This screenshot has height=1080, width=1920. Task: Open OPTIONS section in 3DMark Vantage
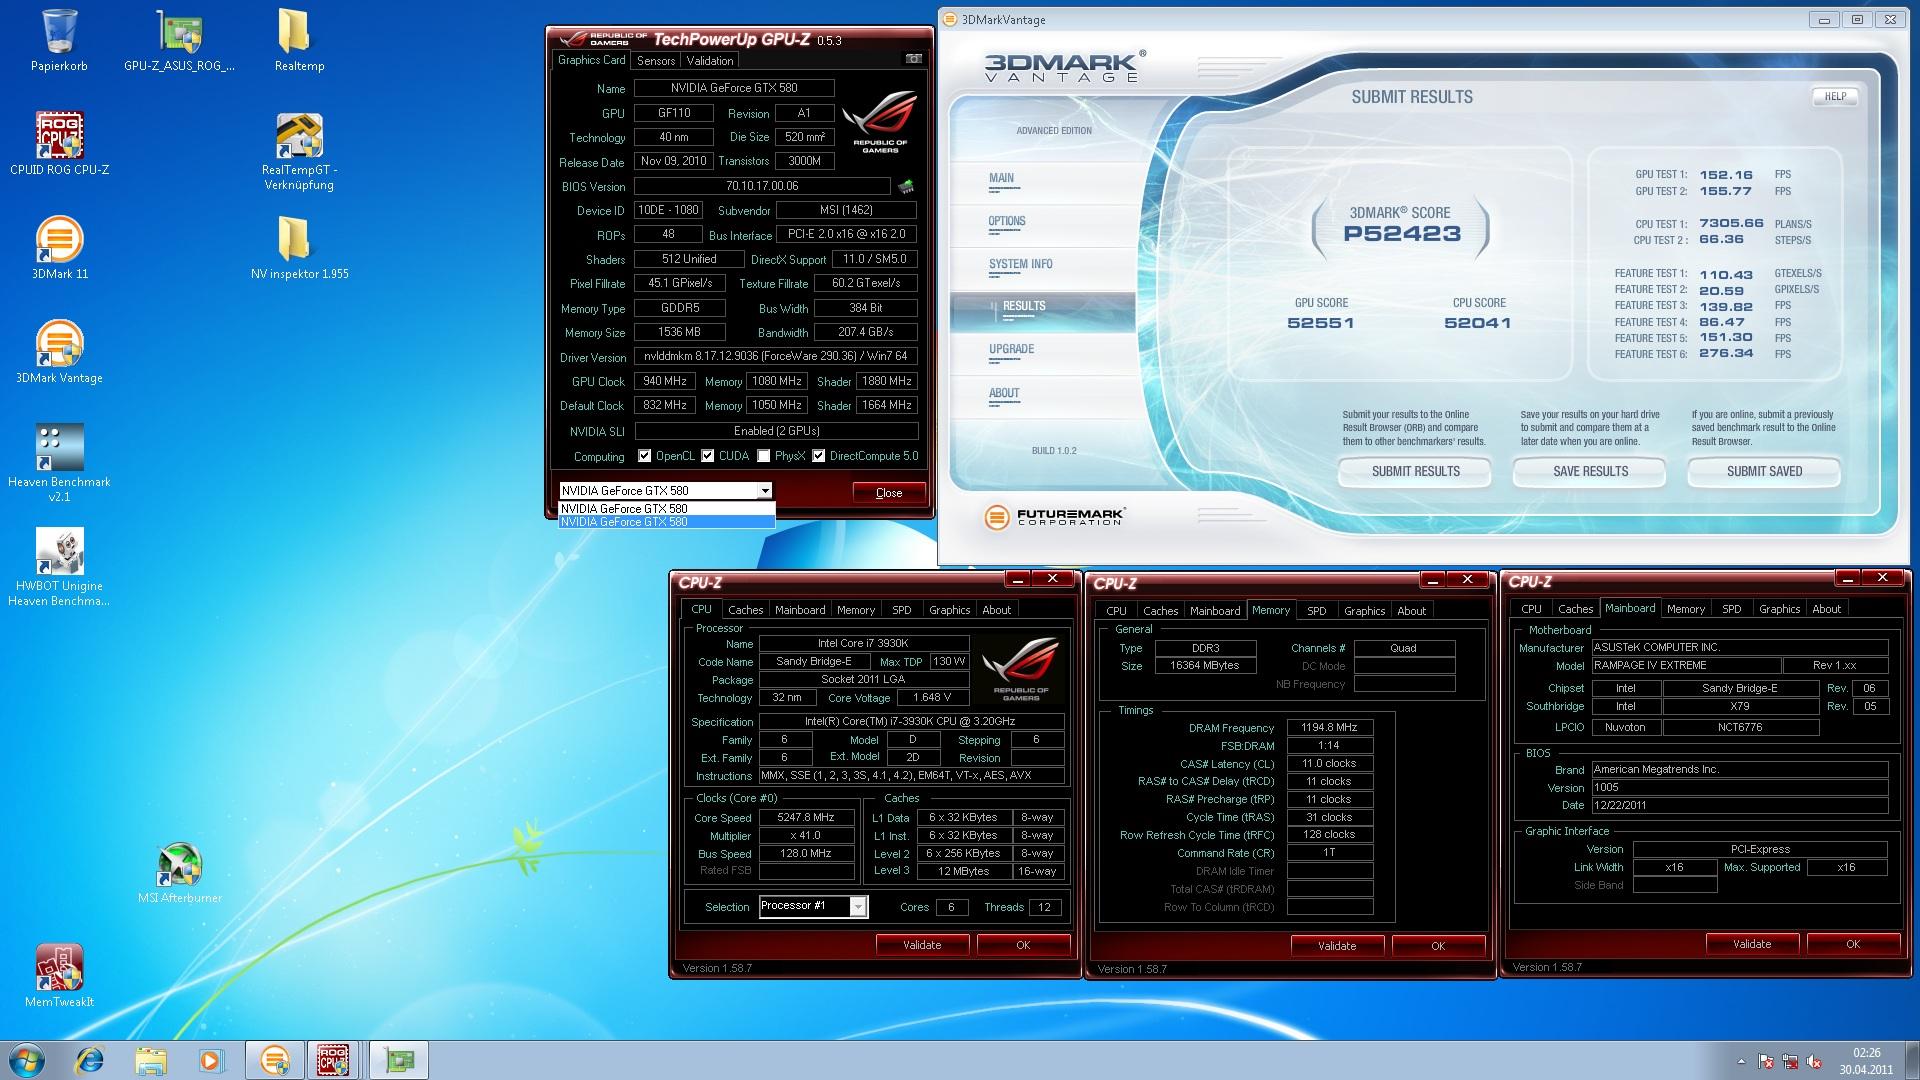pos(1007,221)
